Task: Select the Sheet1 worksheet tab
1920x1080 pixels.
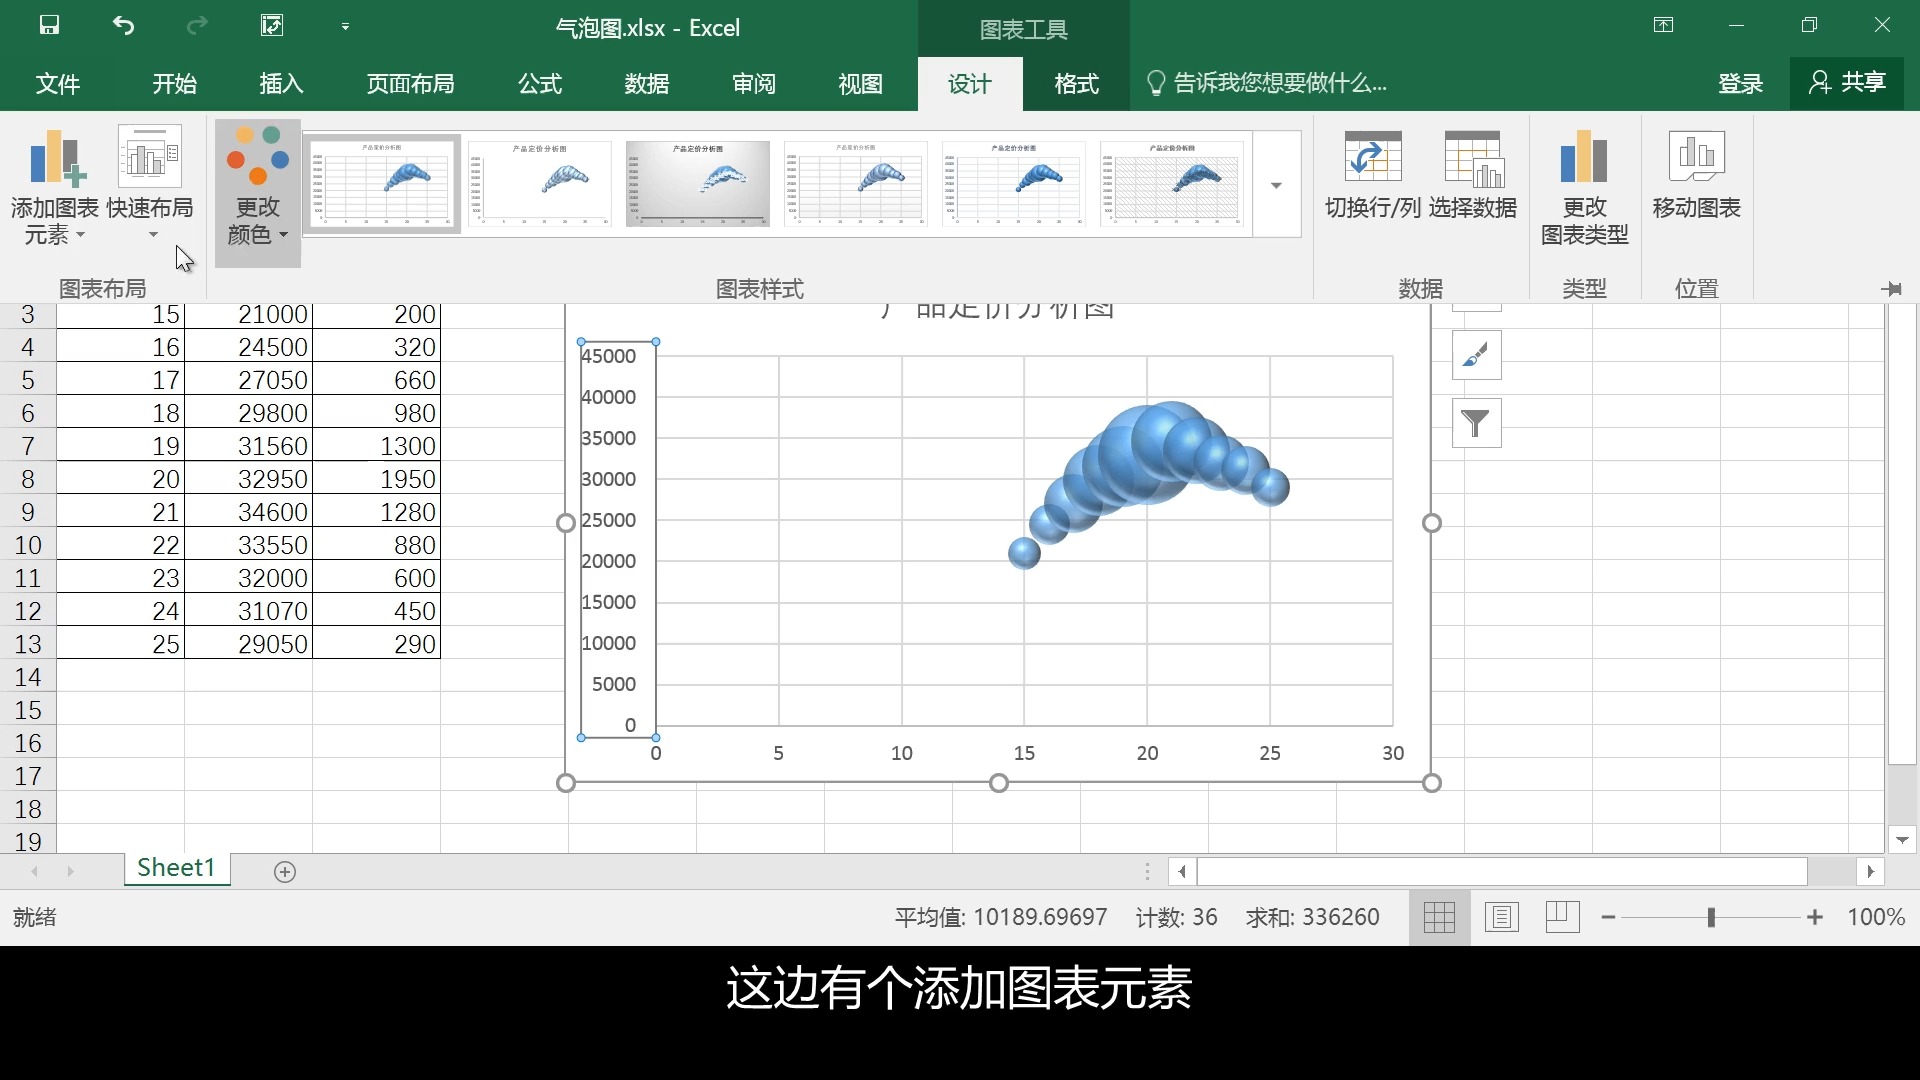Action: [177, 868]
